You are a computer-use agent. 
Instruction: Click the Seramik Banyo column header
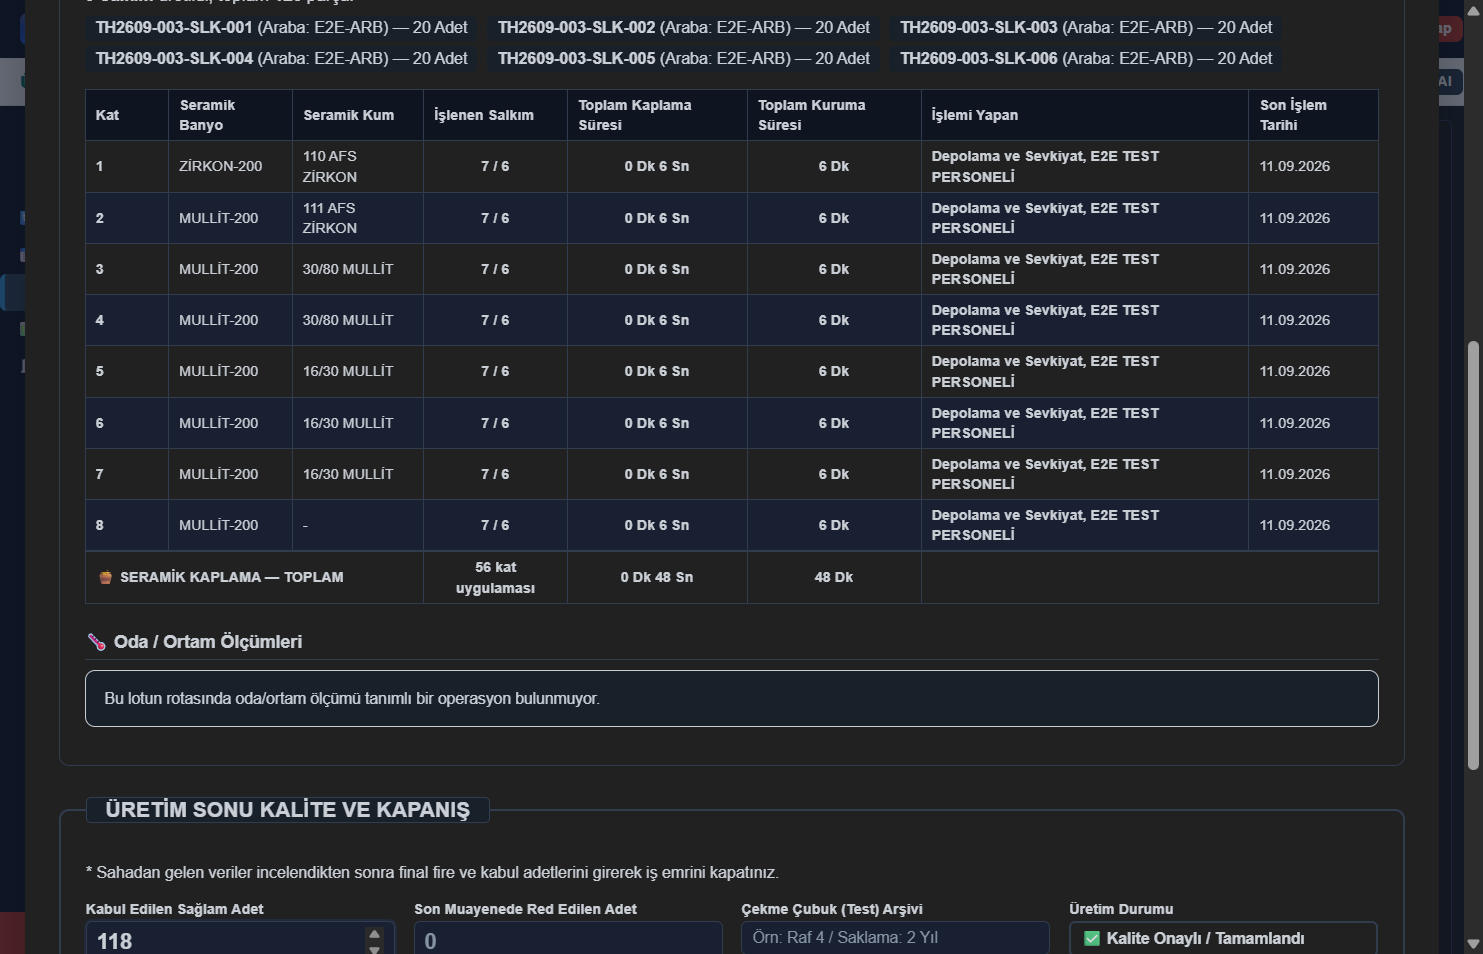click(x=230, y=115)
